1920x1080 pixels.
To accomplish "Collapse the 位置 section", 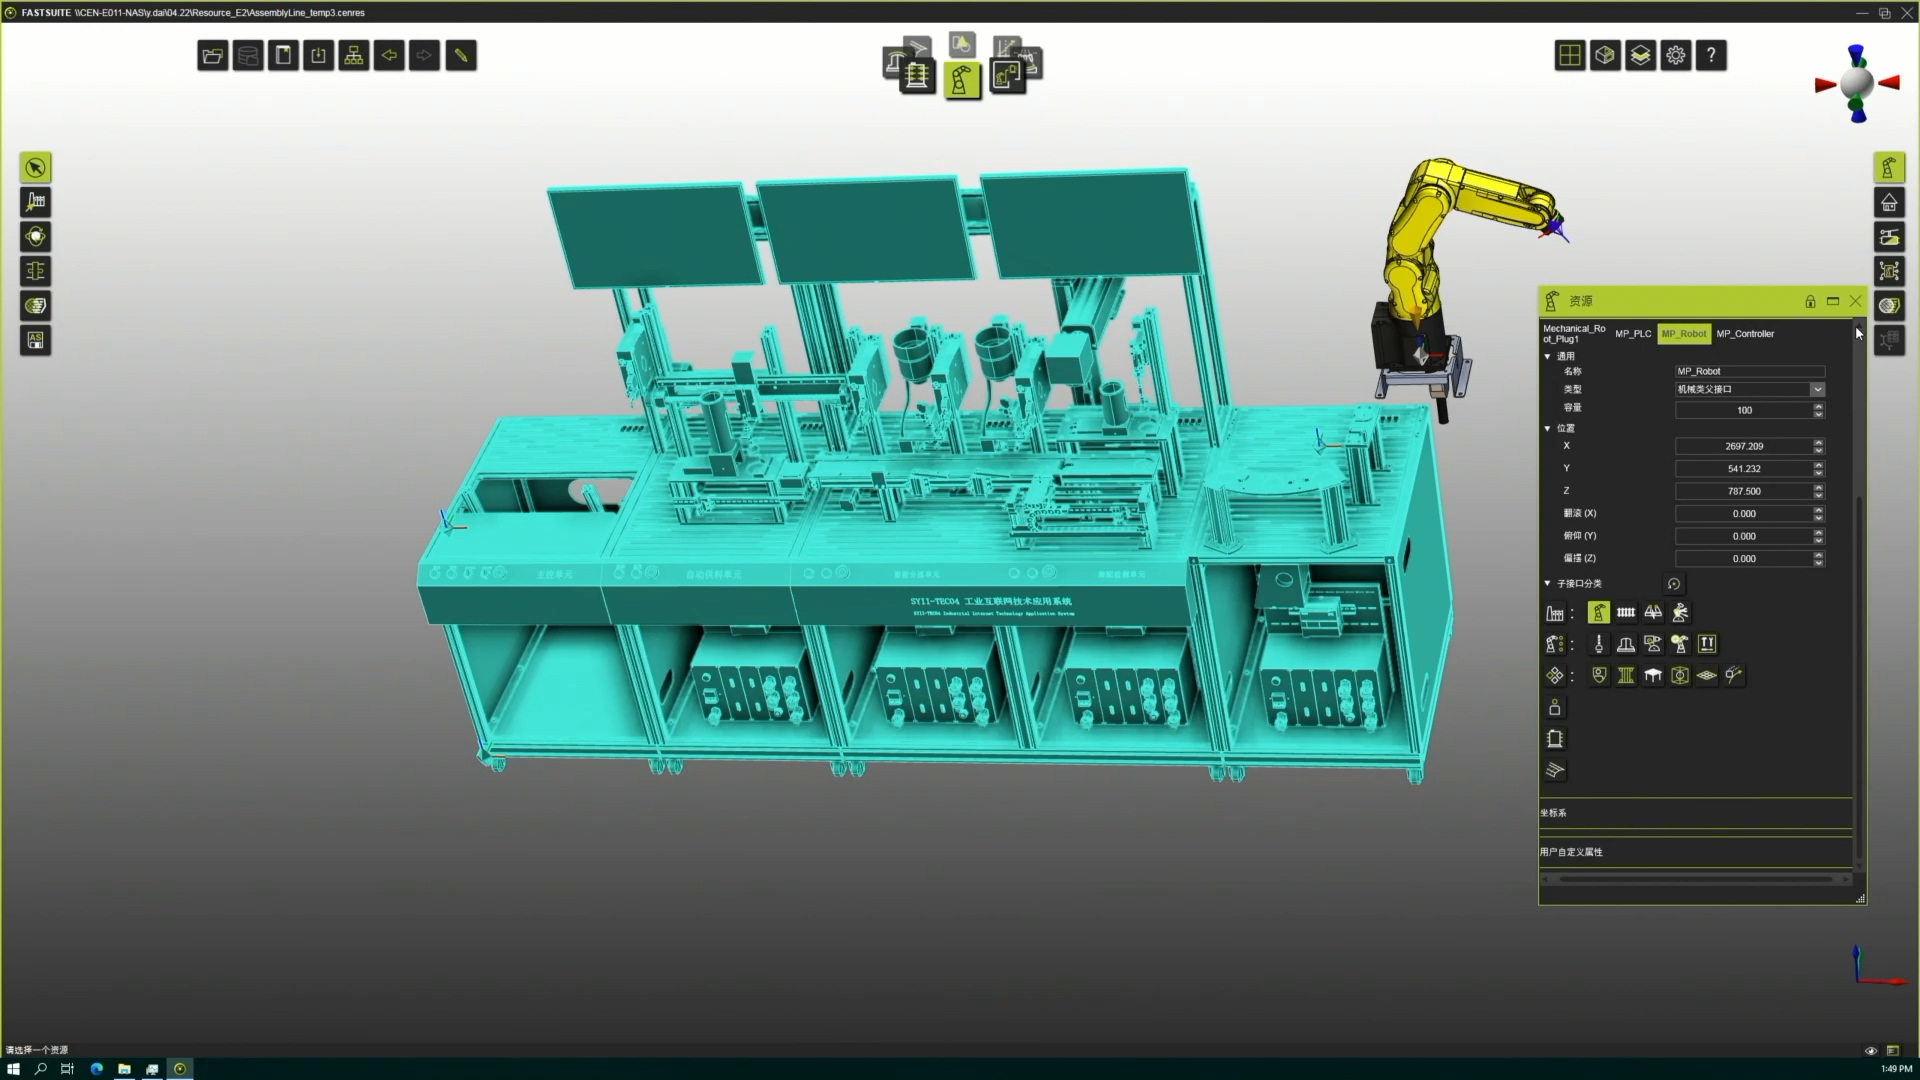I will point(1548,428).
